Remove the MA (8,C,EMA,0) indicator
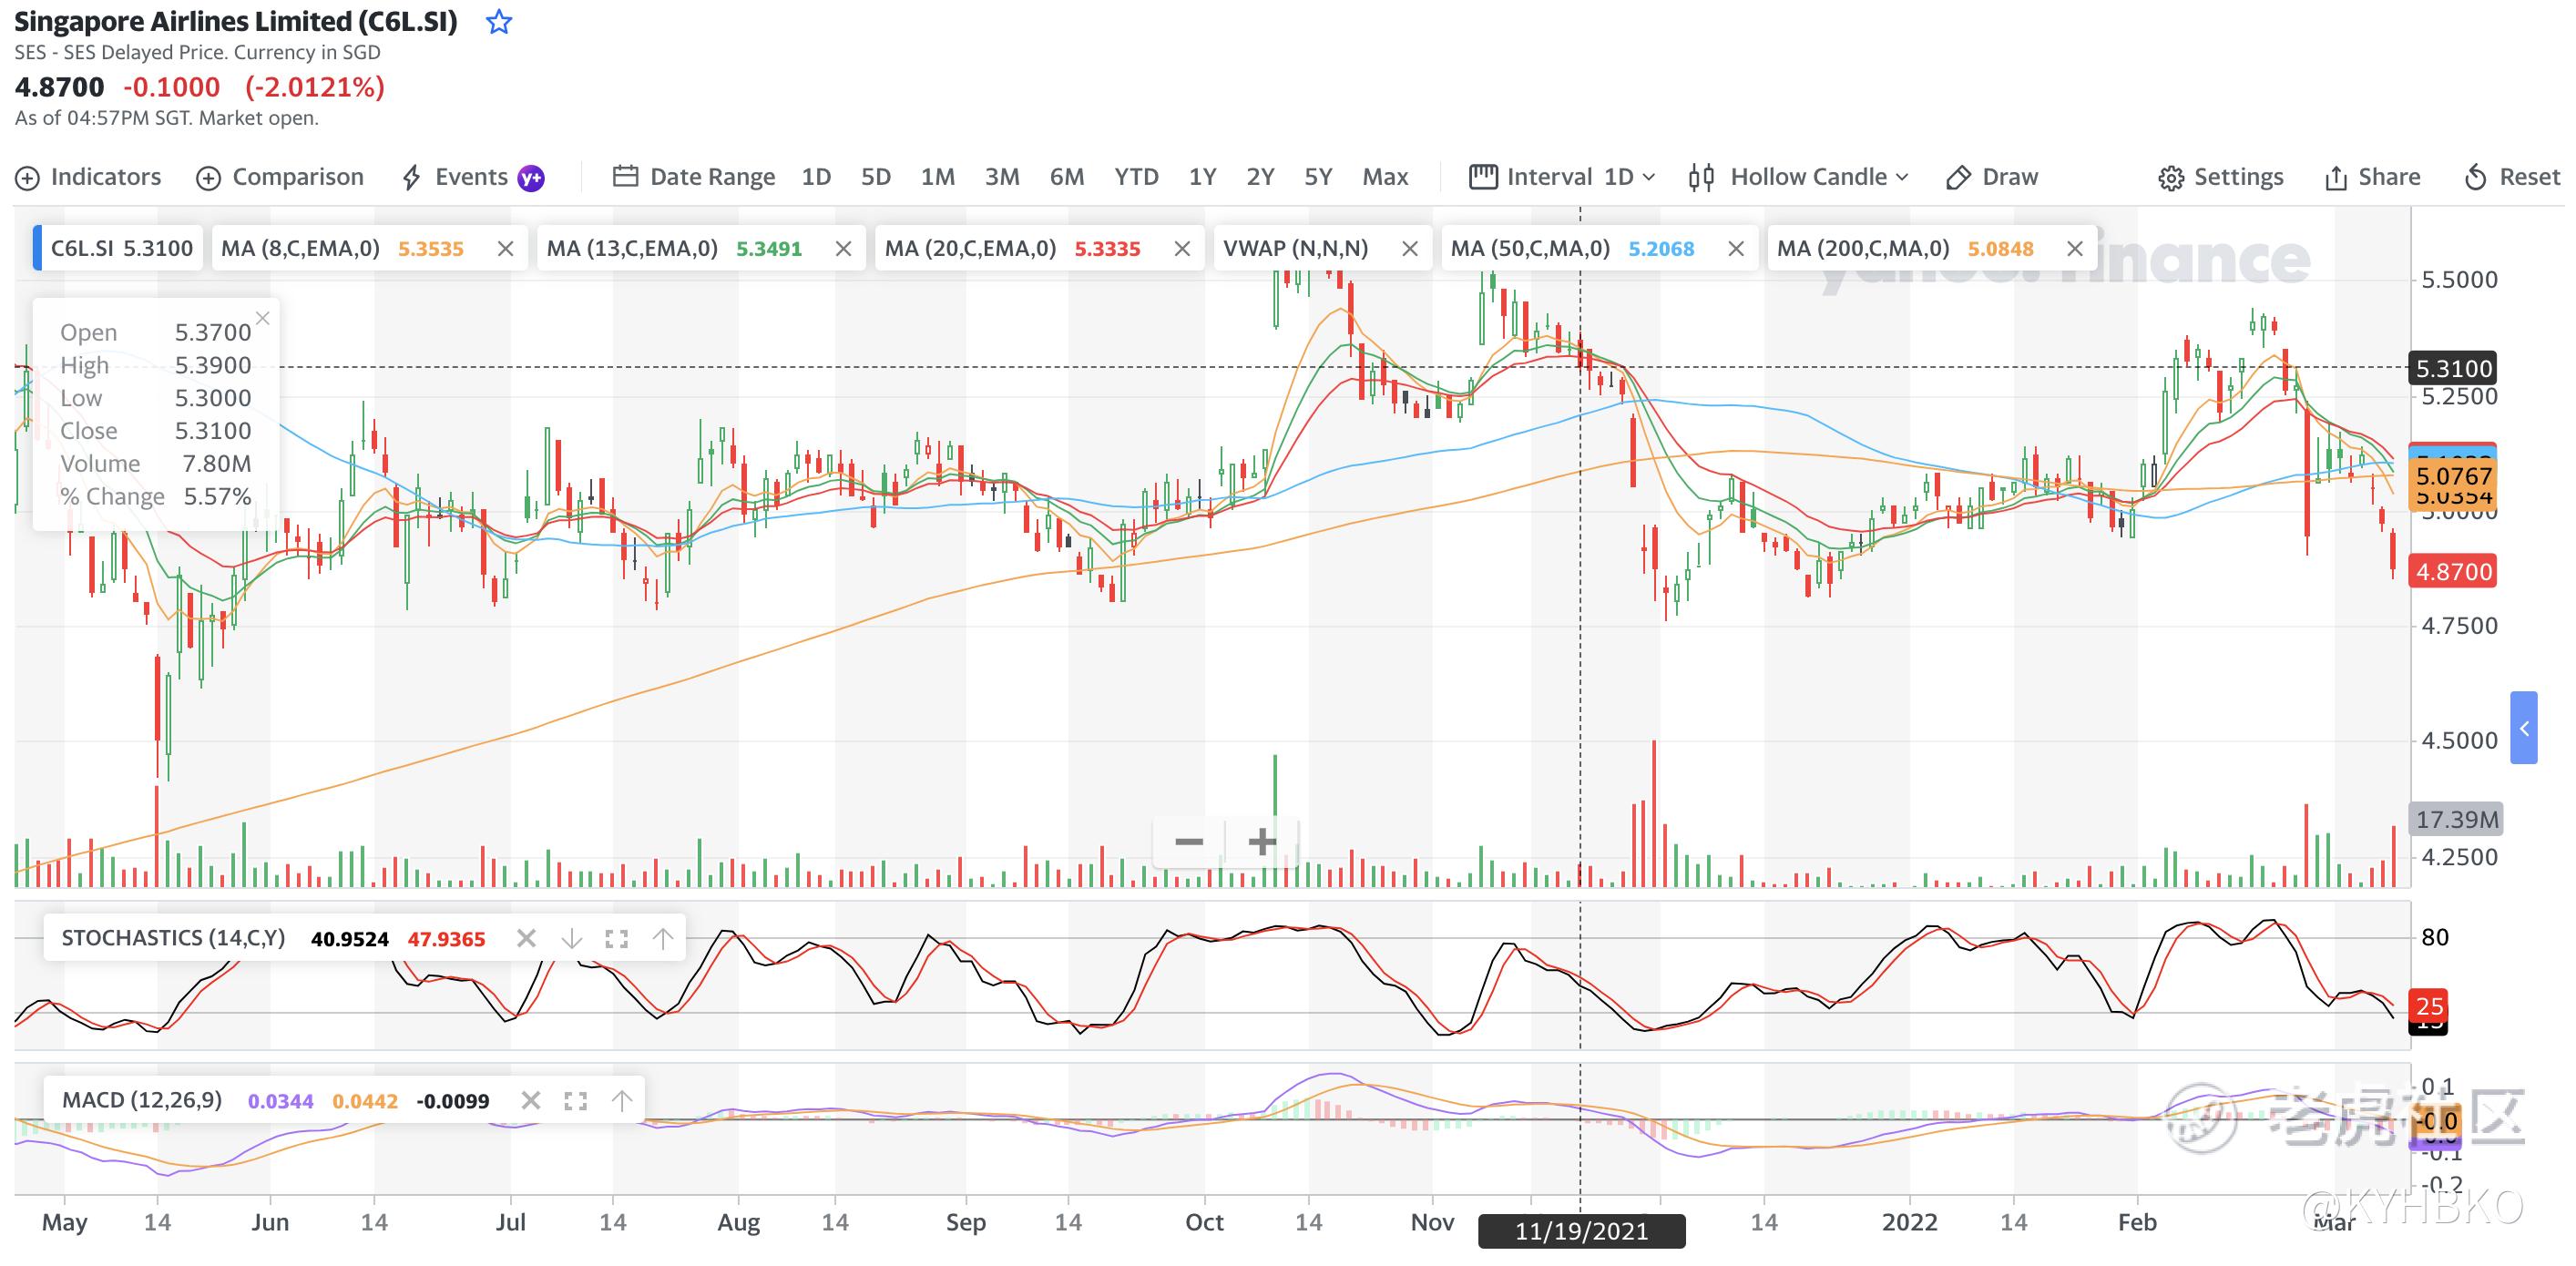This screenshot has width=2576, height=1266. pyautogui.click(x=506, y=249)
